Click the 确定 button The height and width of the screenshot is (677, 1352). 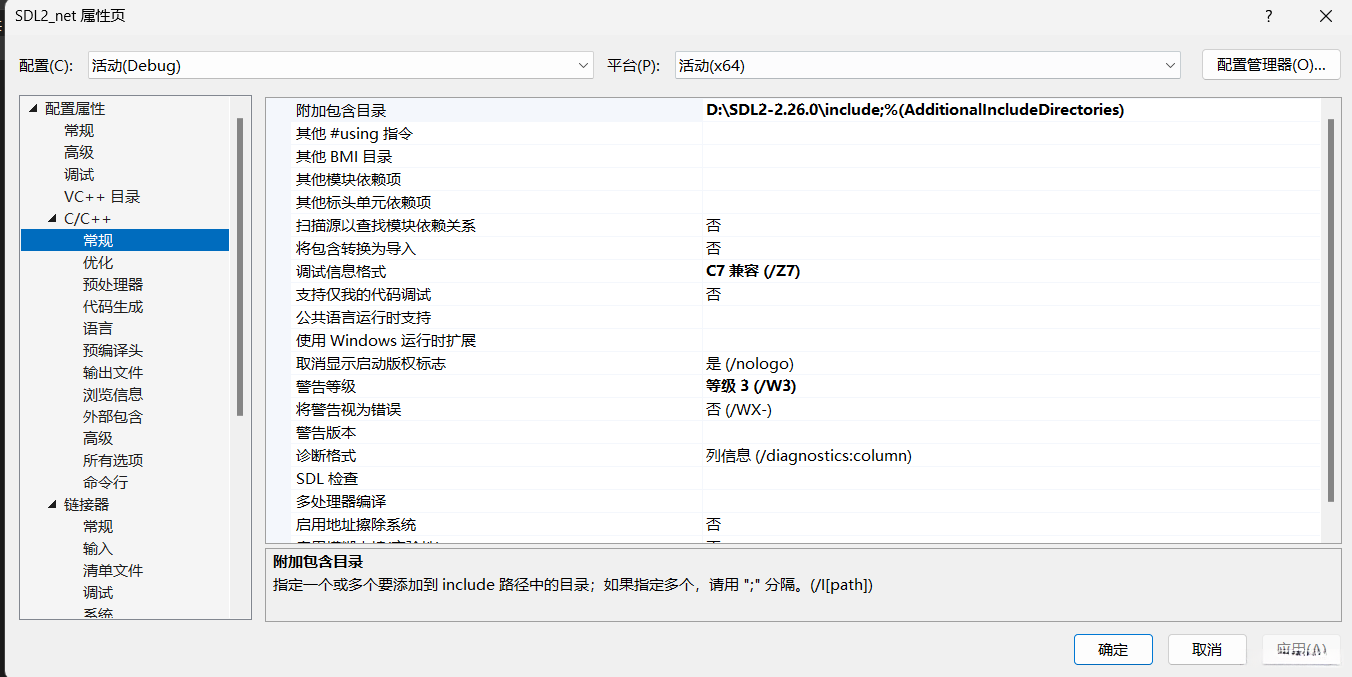click(x=1113, y=649)
